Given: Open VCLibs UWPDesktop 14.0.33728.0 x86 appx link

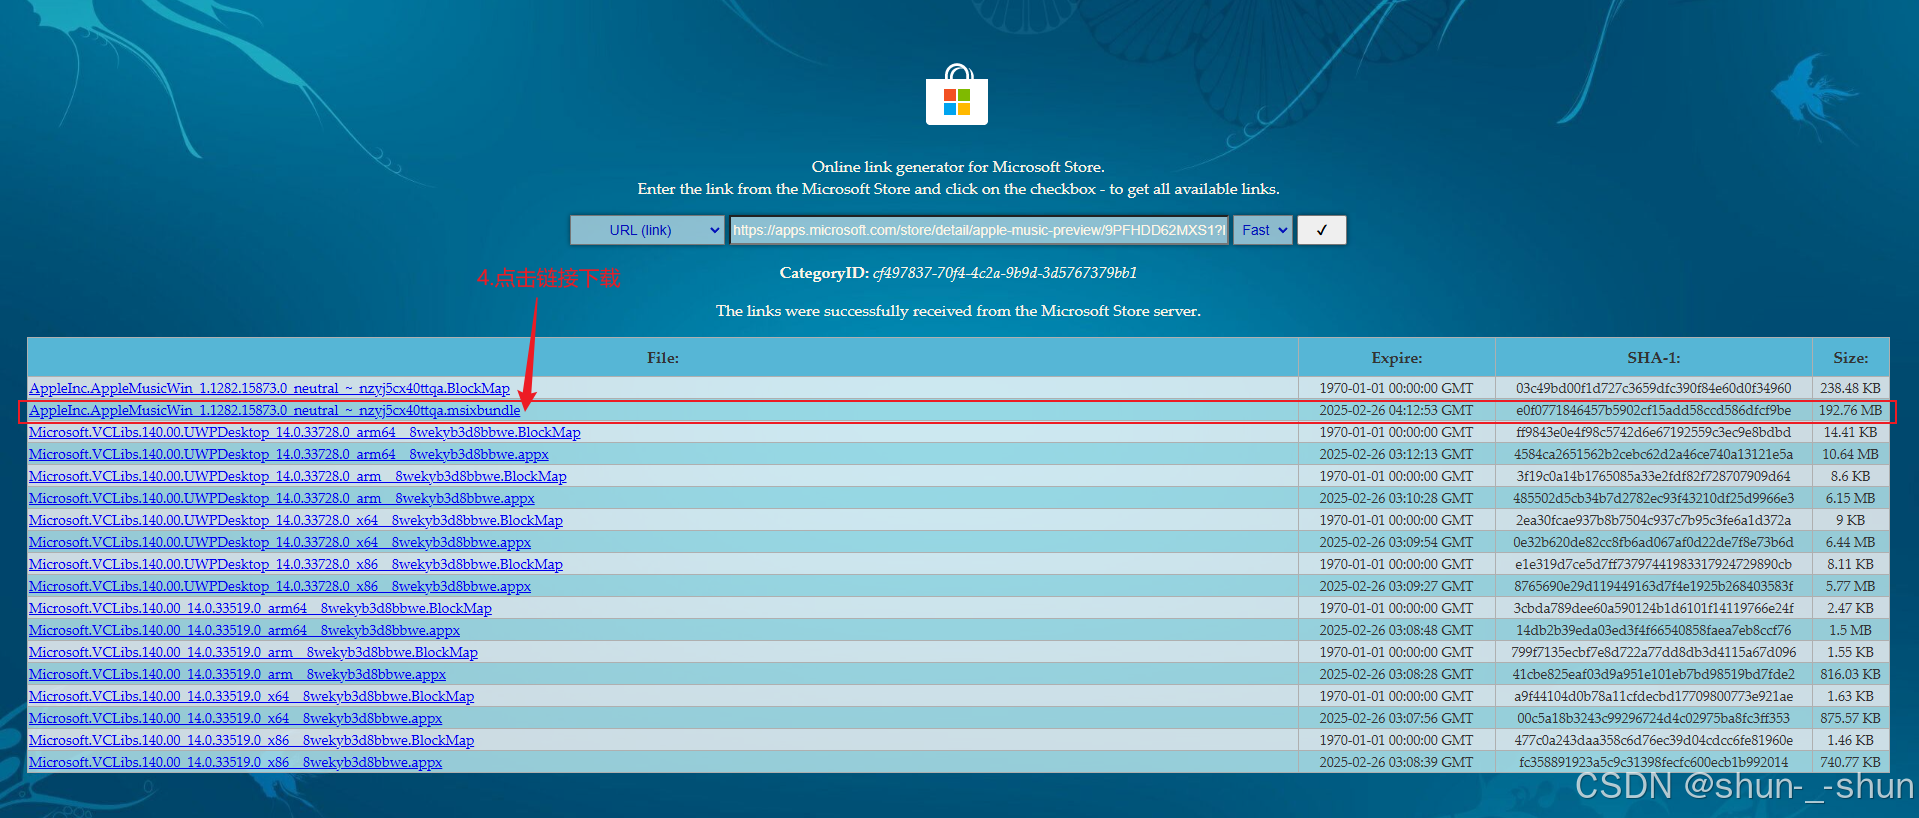Looking at the screenshot, I should tap(280, 586).
